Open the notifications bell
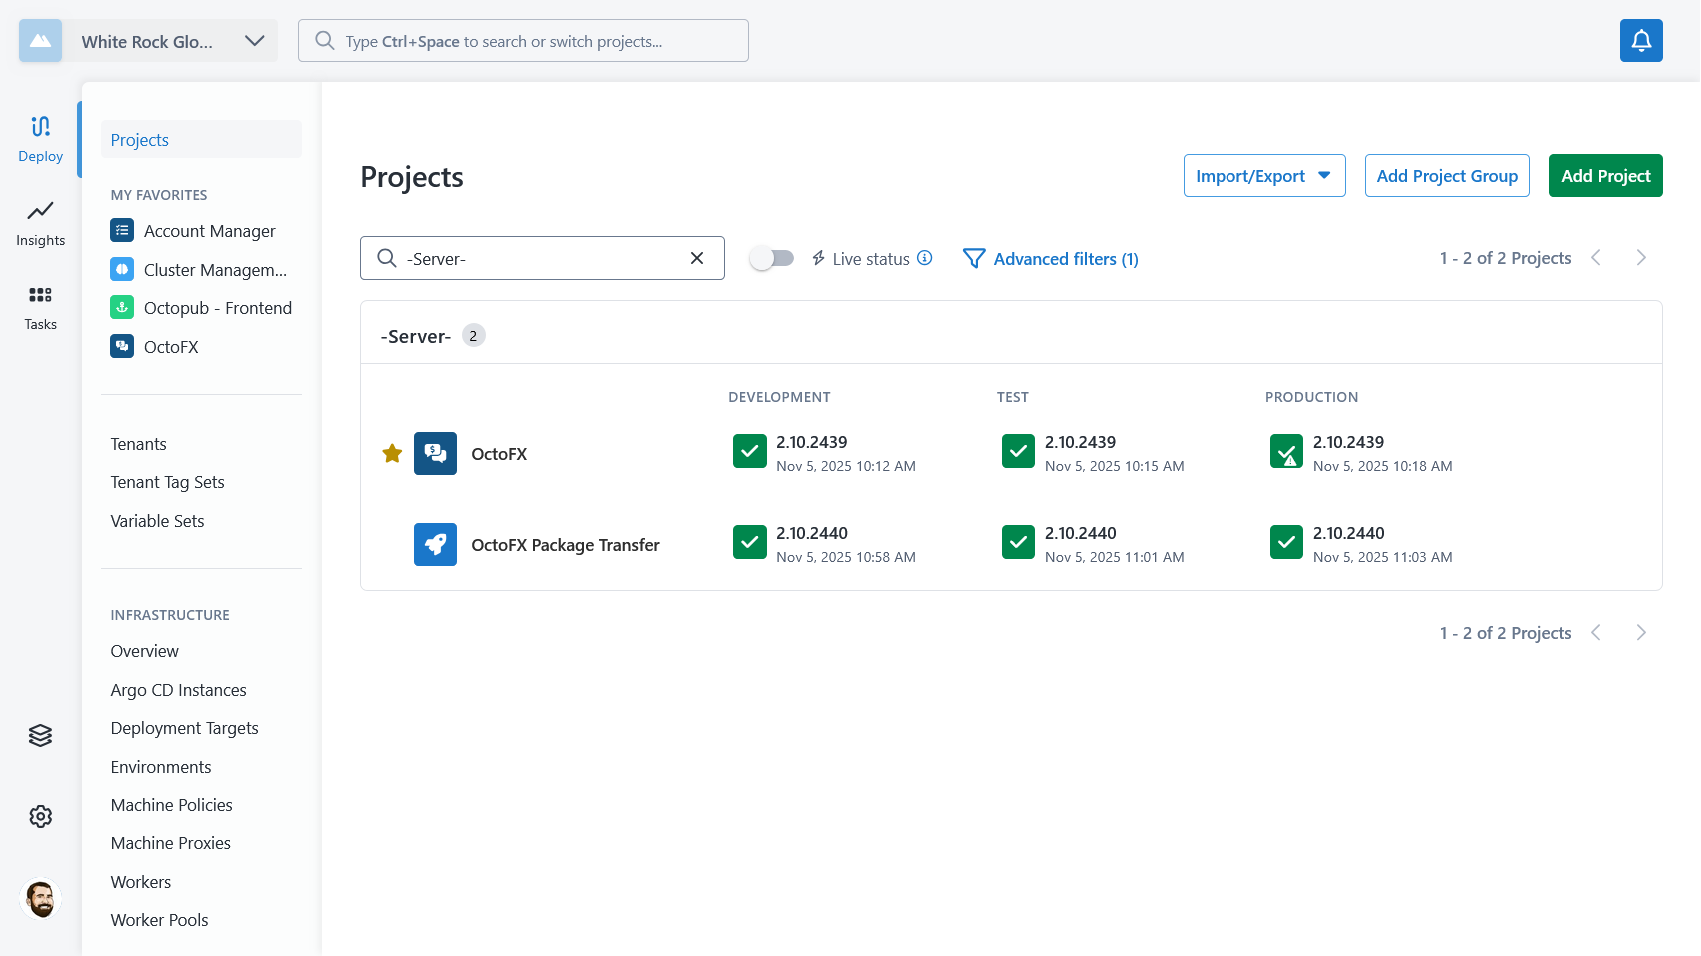Viewport: 1701px width, 956px height. 1640,41
